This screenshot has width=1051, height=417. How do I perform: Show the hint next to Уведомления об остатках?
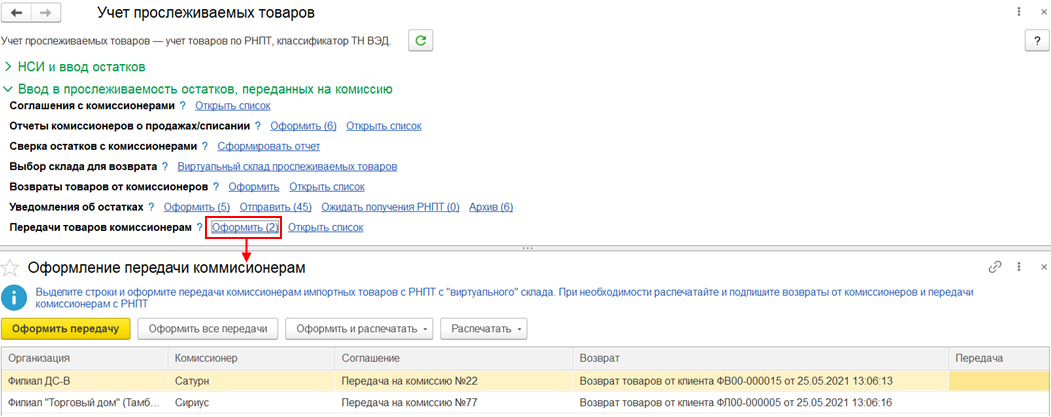coord(151,207)
